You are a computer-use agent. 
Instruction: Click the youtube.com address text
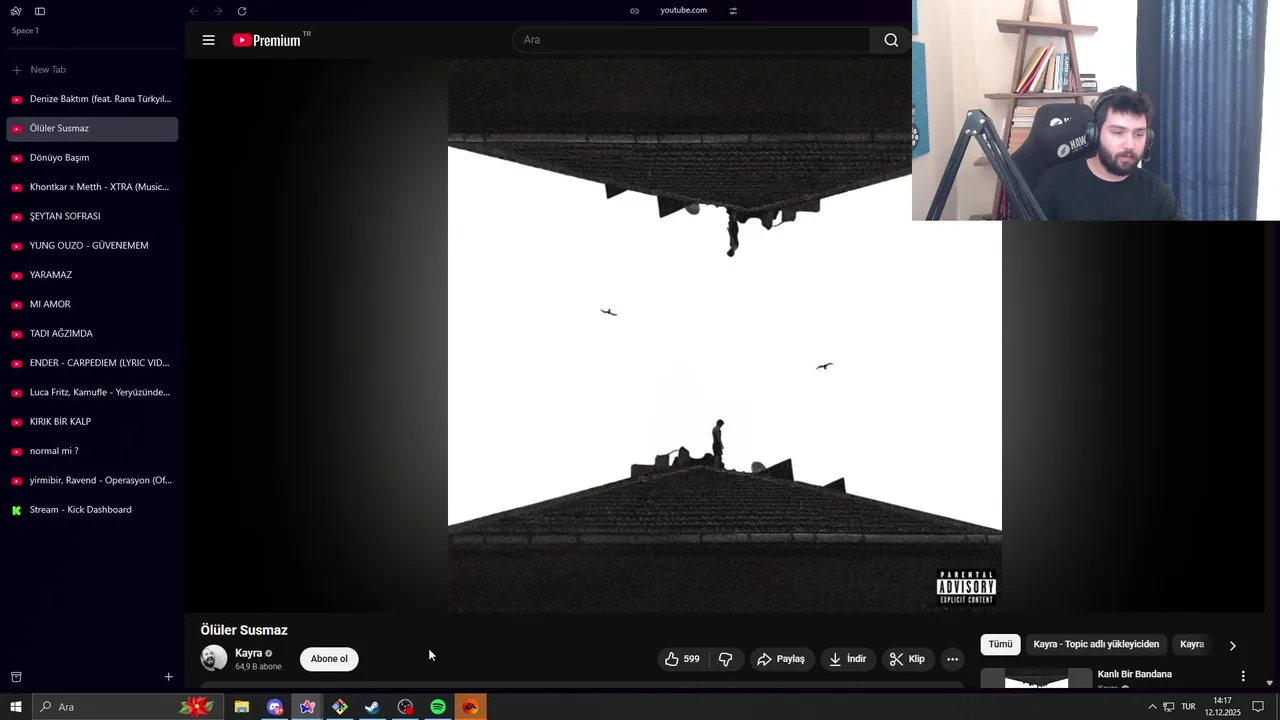683,10
